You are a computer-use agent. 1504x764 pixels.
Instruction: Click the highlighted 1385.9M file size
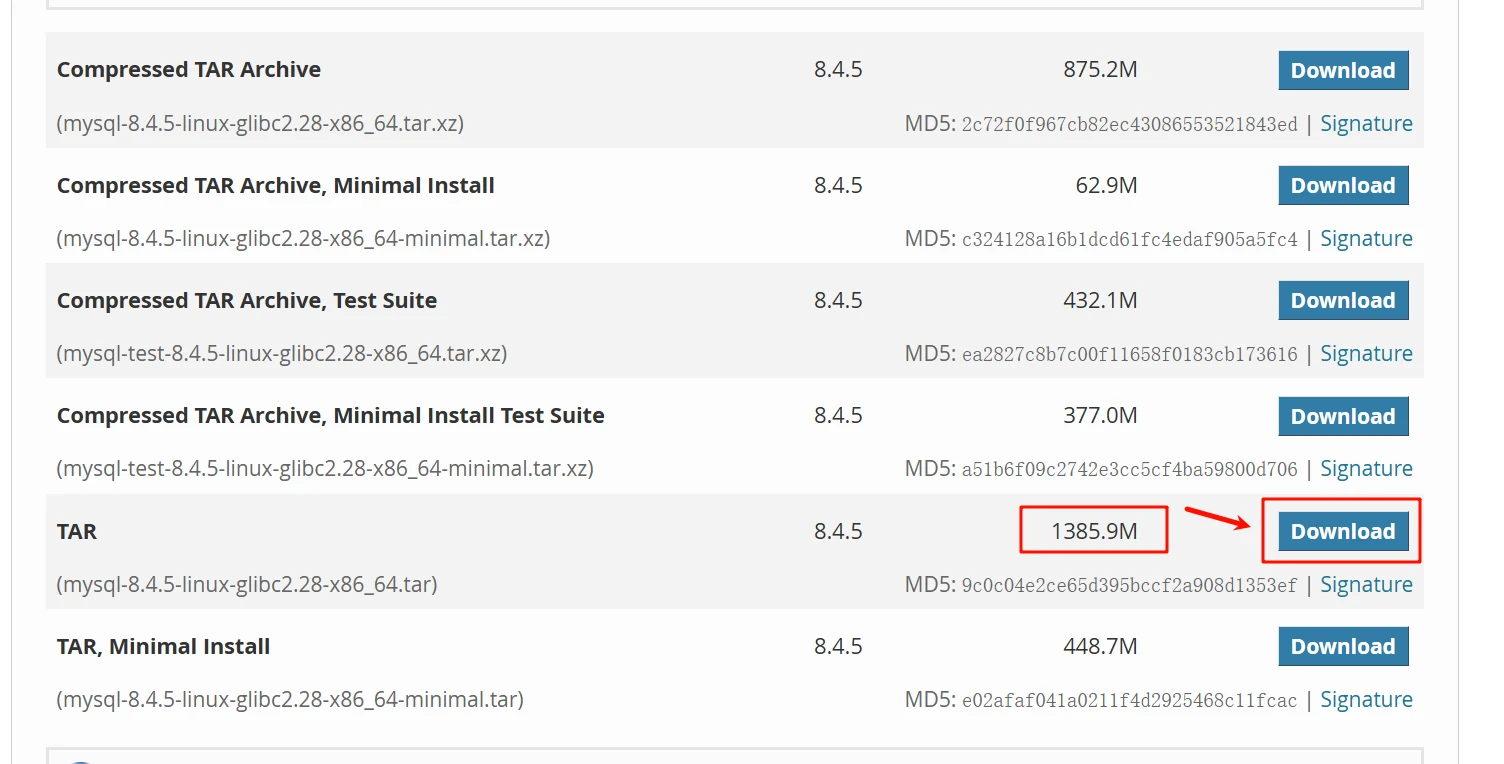(1094, 532)
